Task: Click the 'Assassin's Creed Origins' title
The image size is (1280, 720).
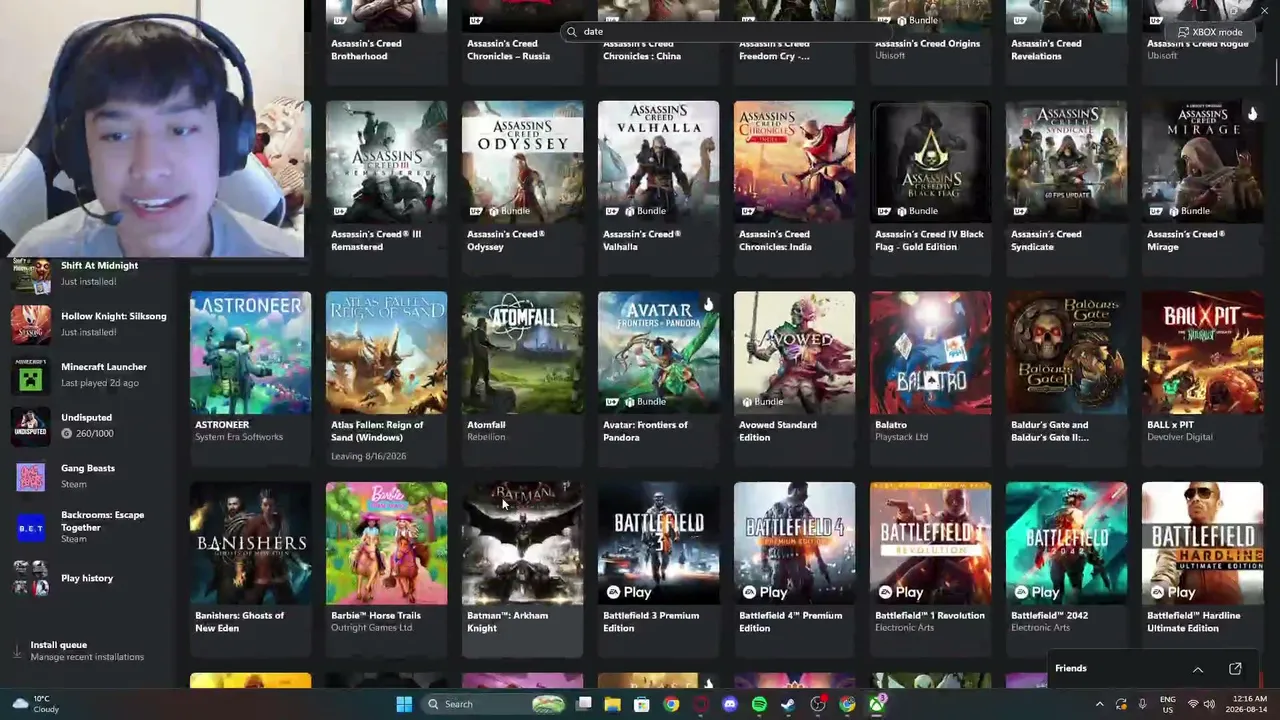Action: (927, 44)
